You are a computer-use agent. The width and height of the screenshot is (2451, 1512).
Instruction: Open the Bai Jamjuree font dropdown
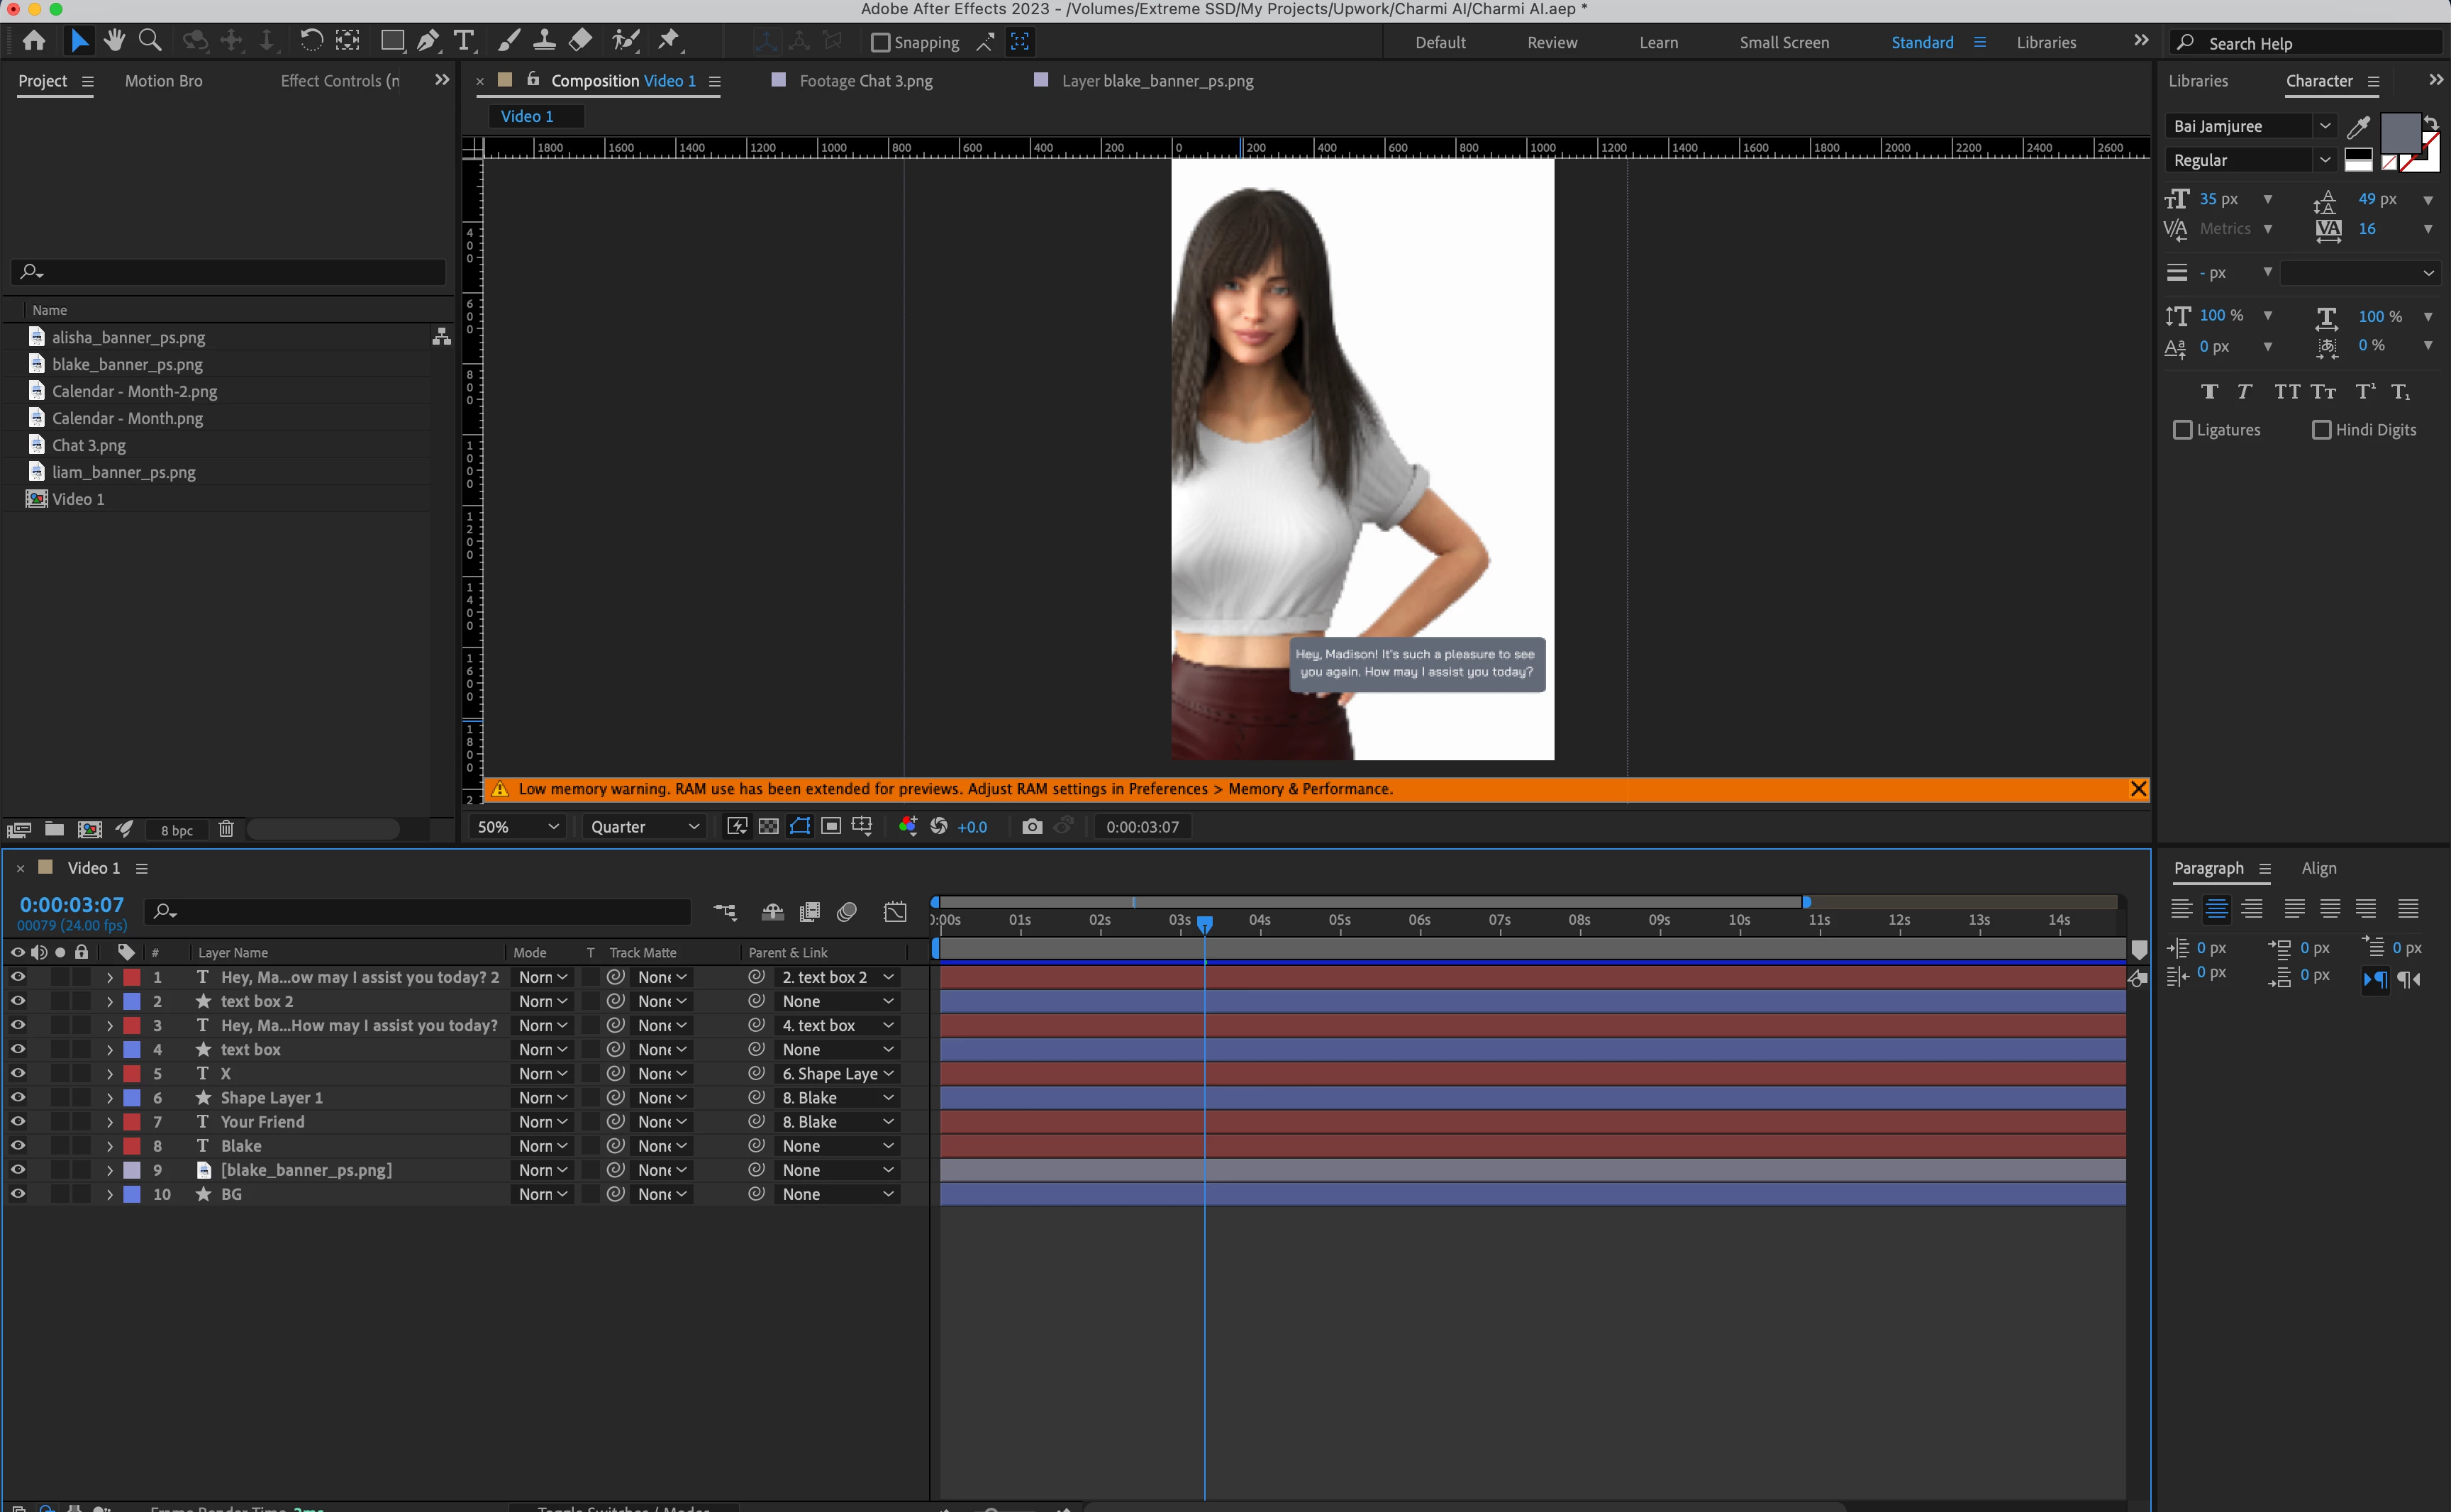click(x=2324, y=127)
